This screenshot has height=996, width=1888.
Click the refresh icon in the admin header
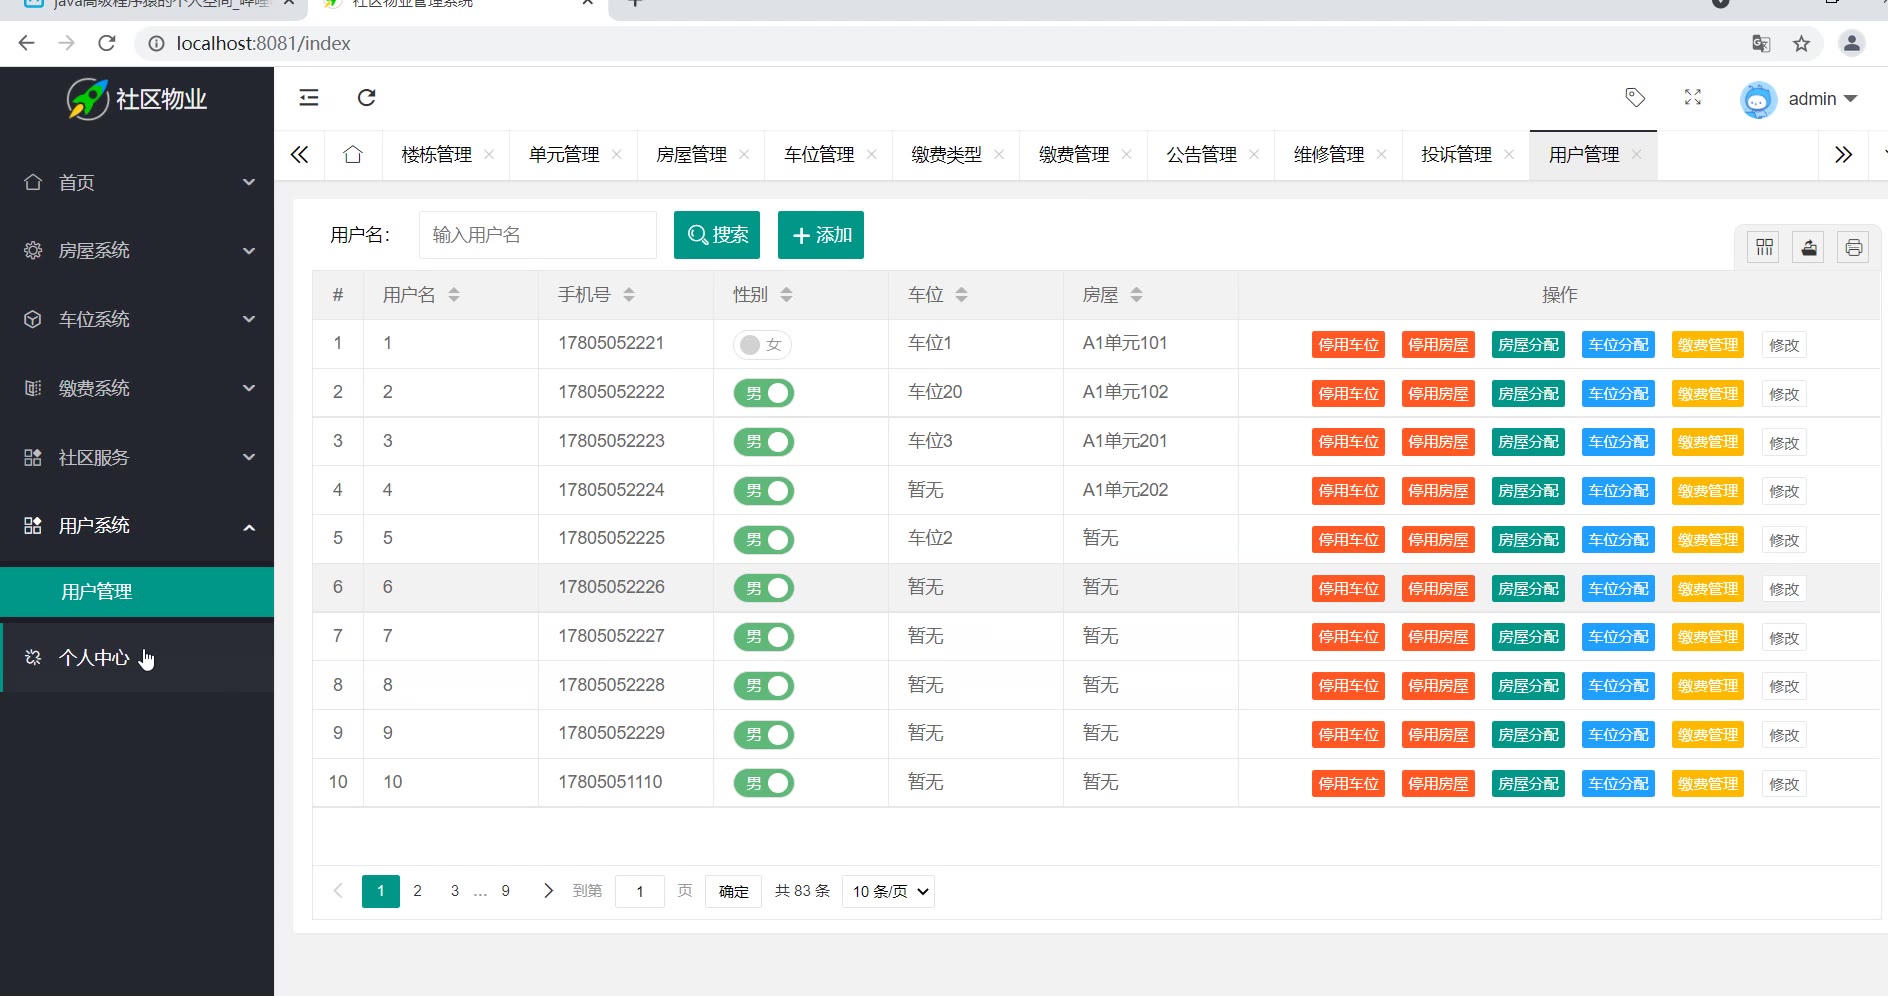[366, 97]
